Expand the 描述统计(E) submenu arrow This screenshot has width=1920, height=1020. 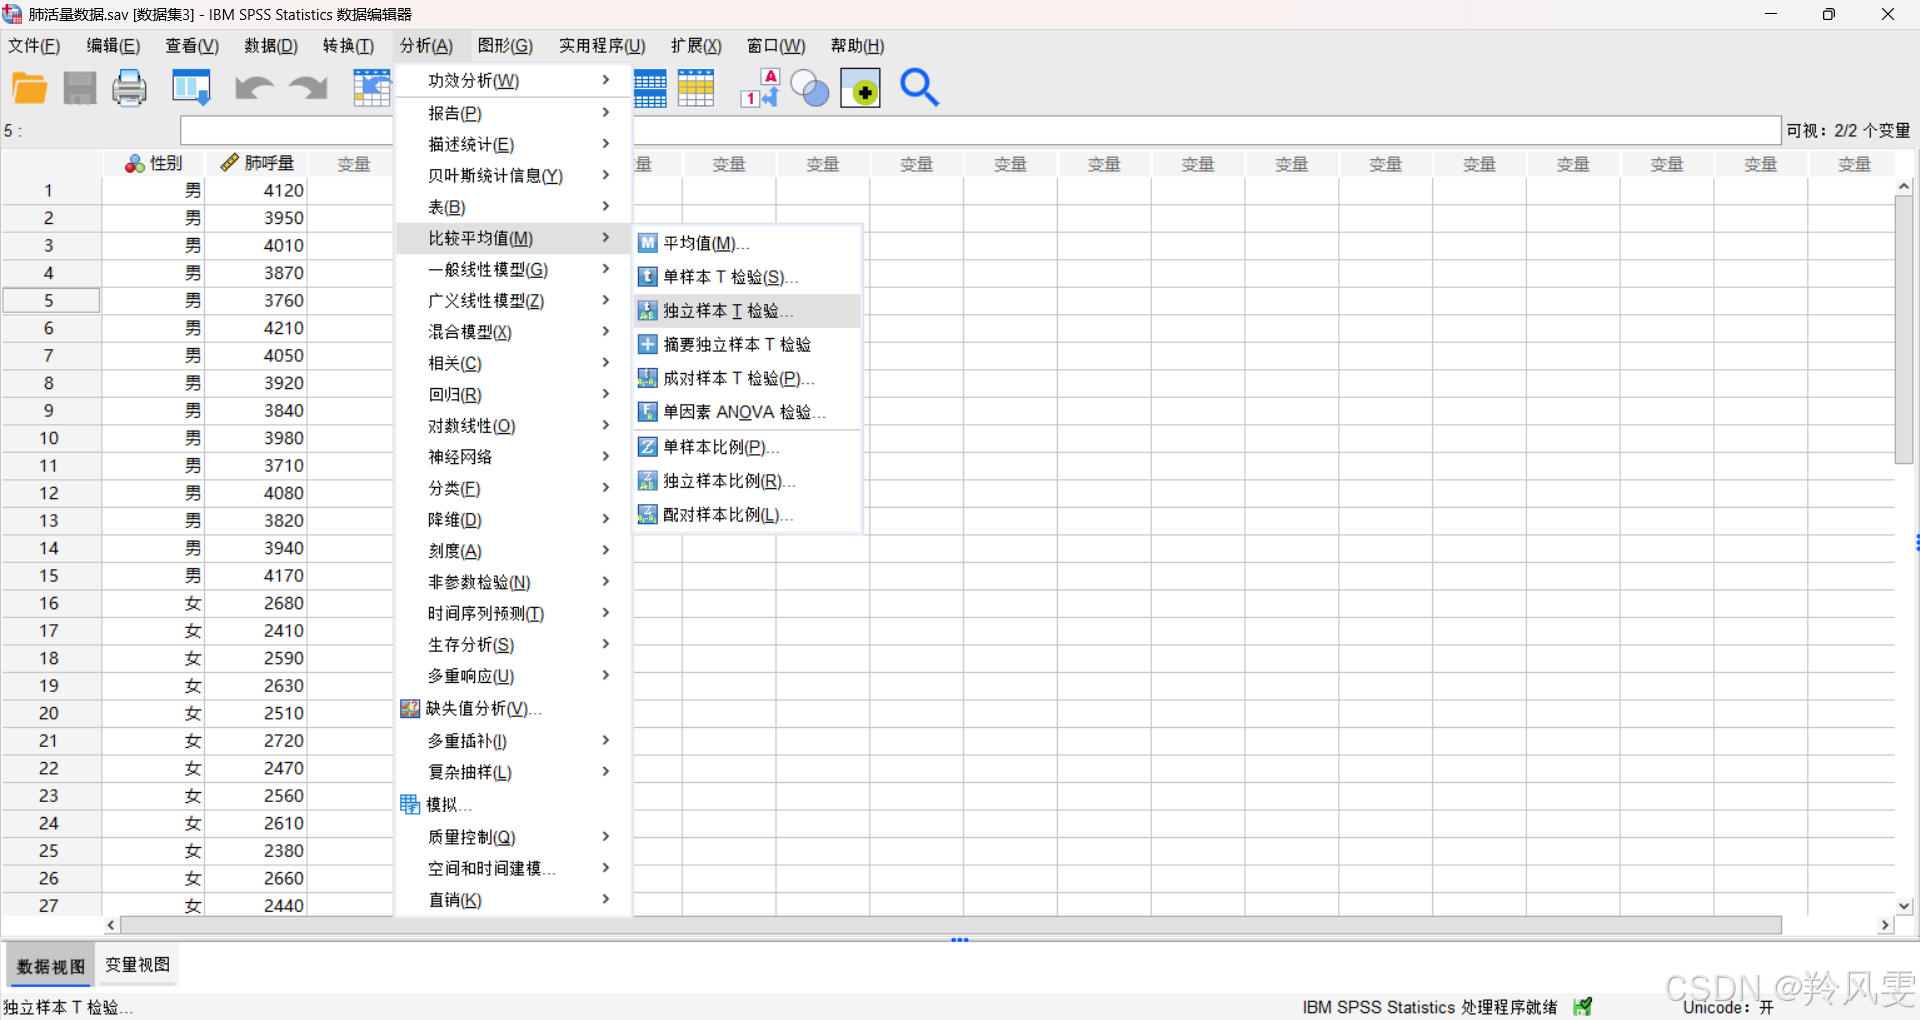point(606,143)
